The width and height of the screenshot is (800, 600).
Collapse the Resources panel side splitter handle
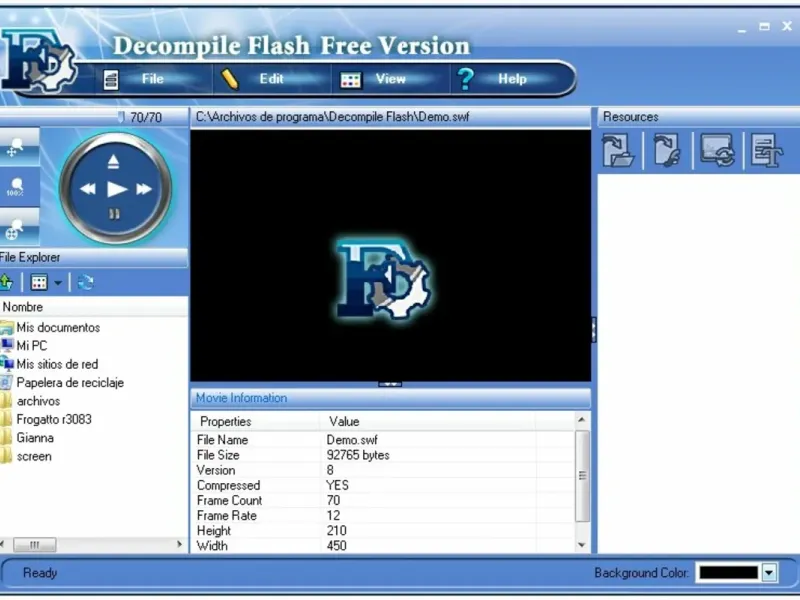click(x=593, y=330)
